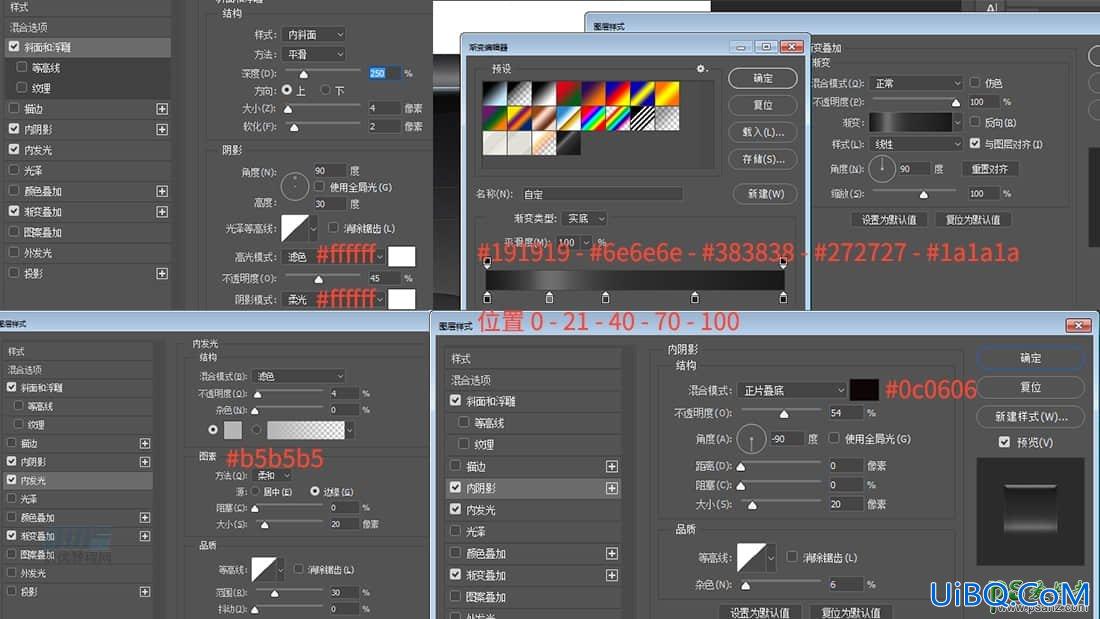Open the 高光模式 滤色 dropdown
The width and height of the screenshot is (1100, 619).
pos(333,257)
